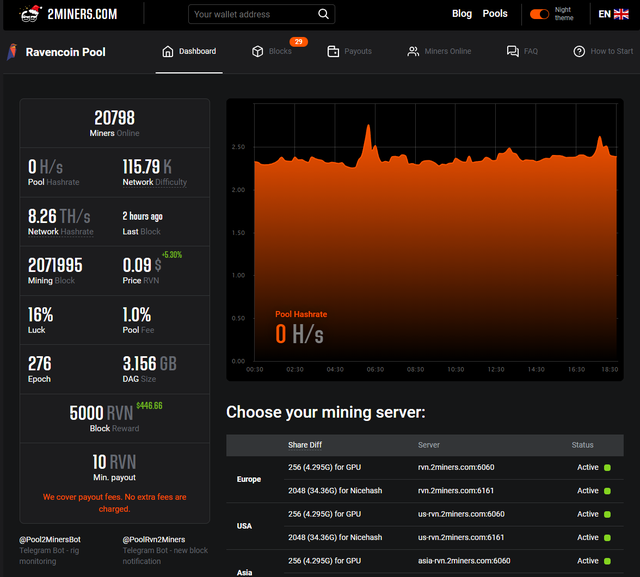Click the wallet address search field

click(x=262, y=14)
